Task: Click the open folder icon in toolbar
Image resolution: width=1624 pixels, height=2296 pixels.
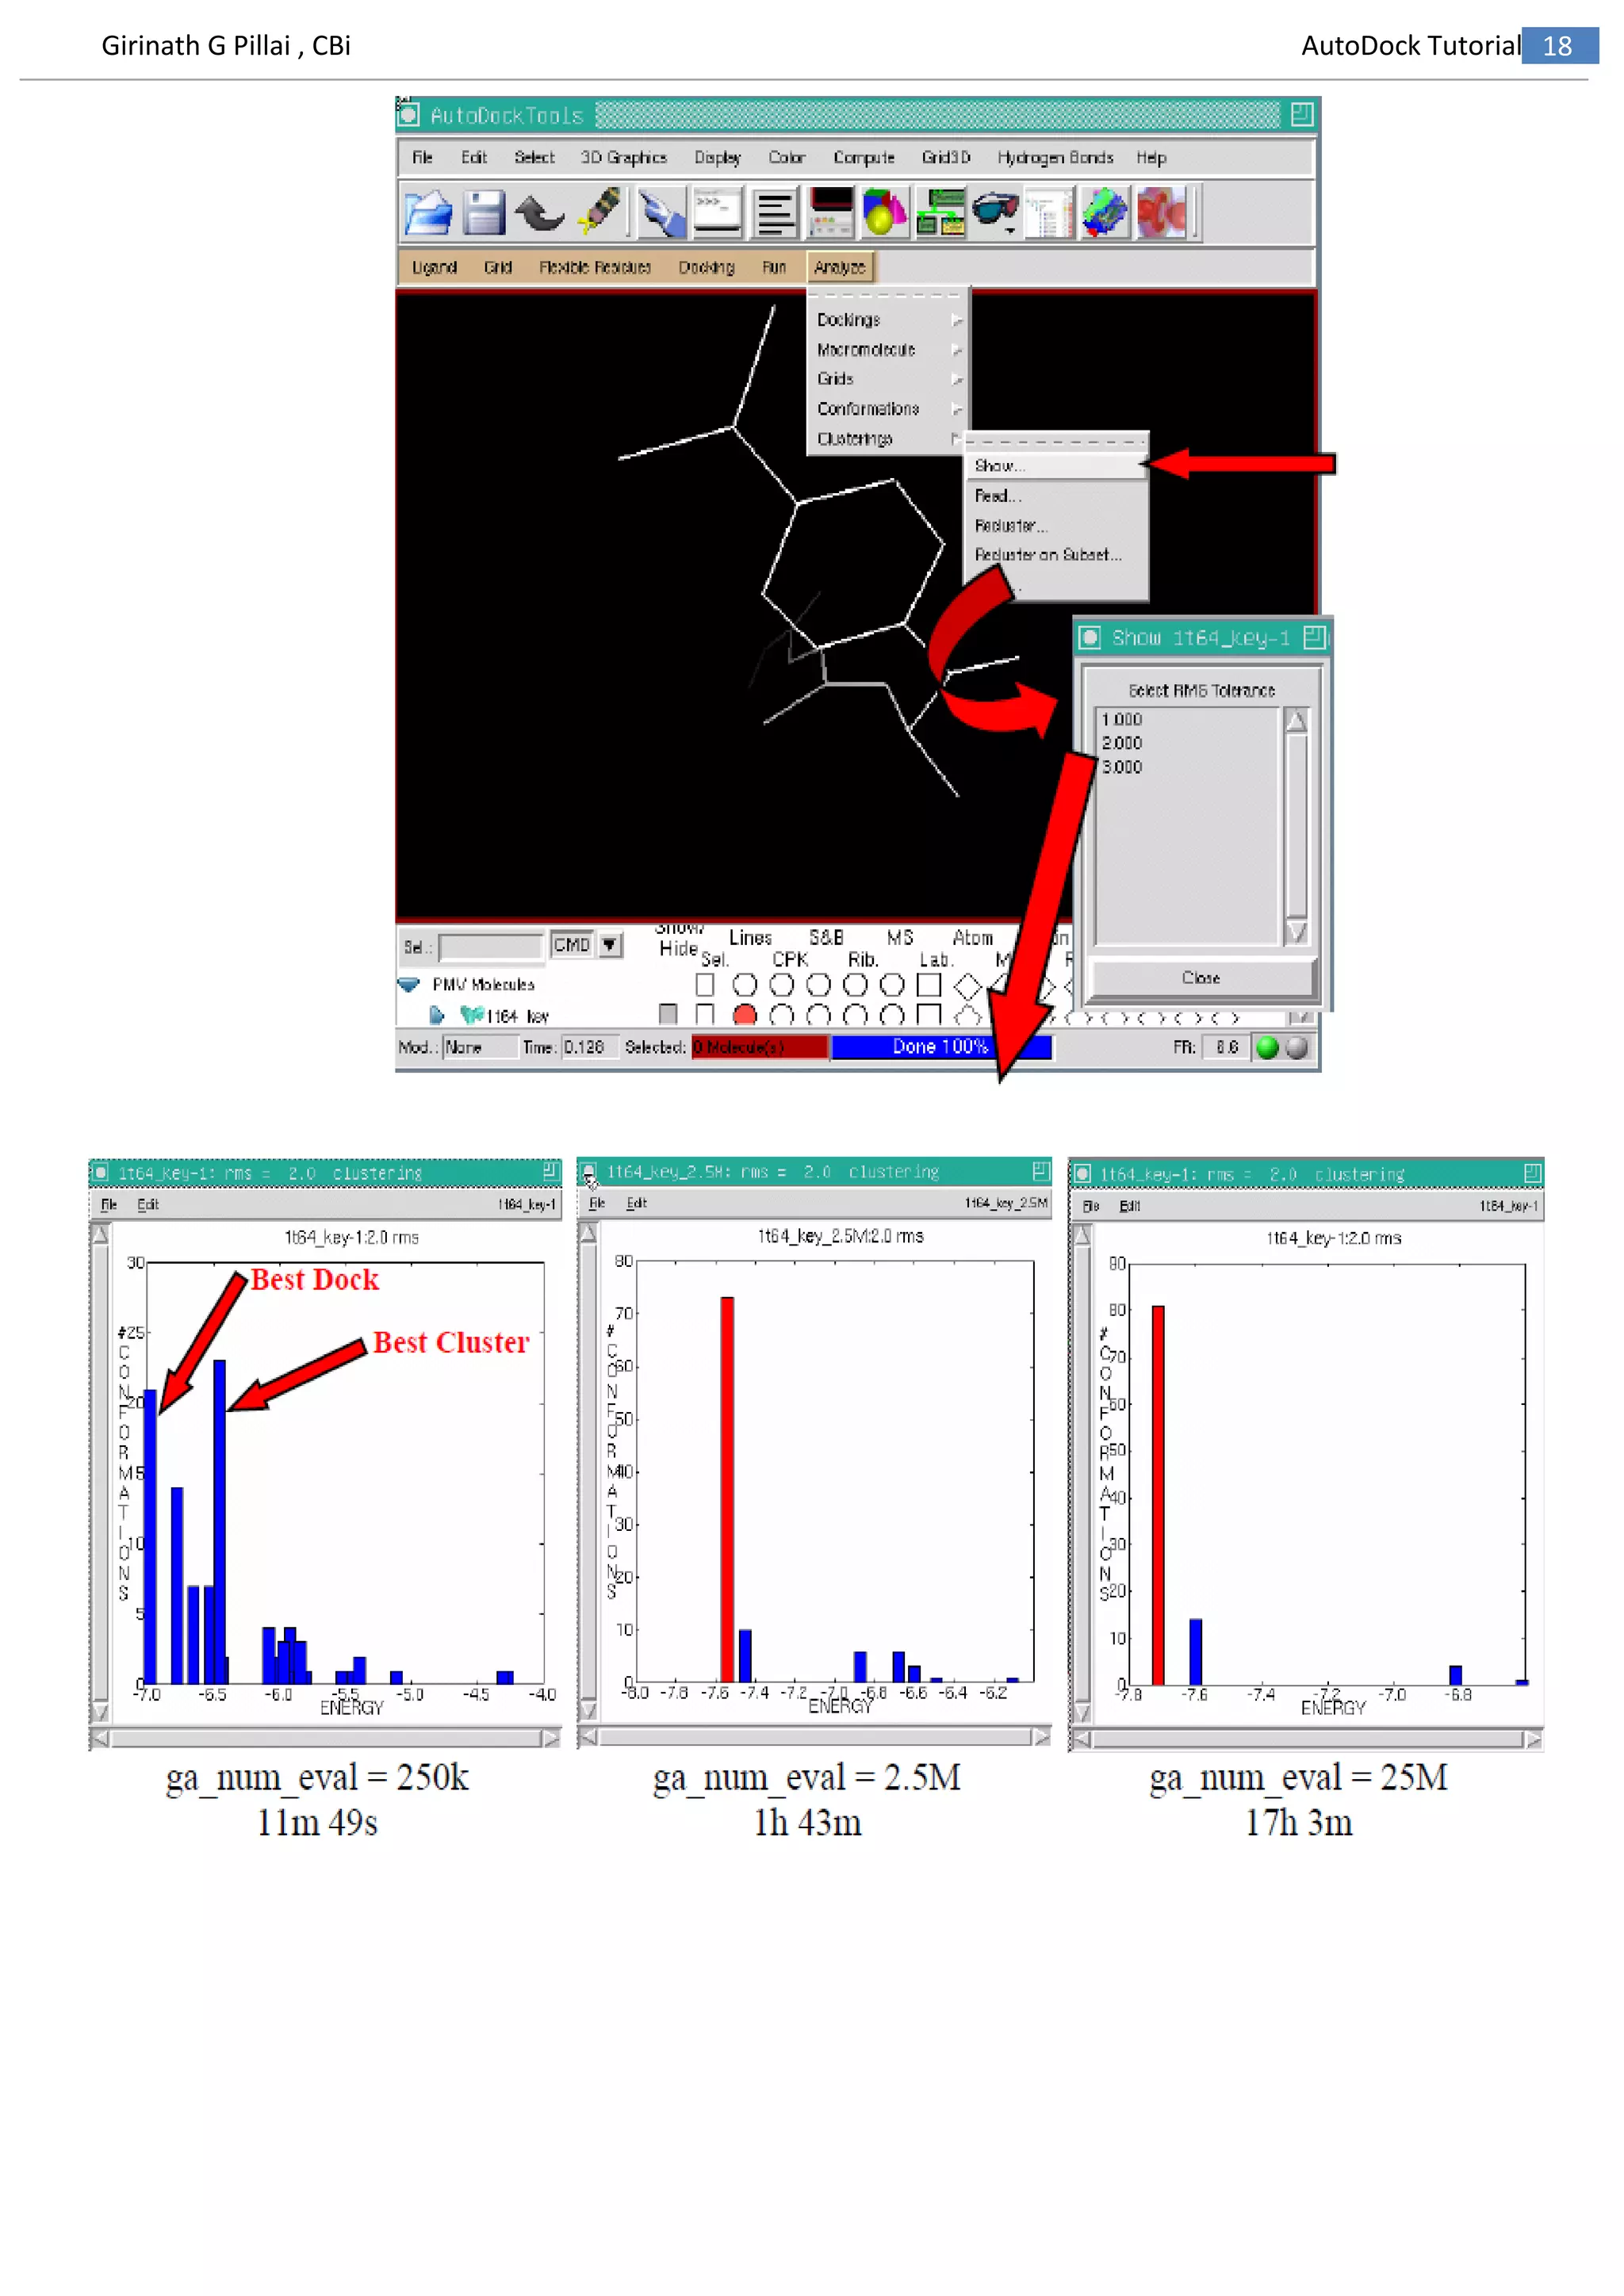Action: click(x=428, y=213)
